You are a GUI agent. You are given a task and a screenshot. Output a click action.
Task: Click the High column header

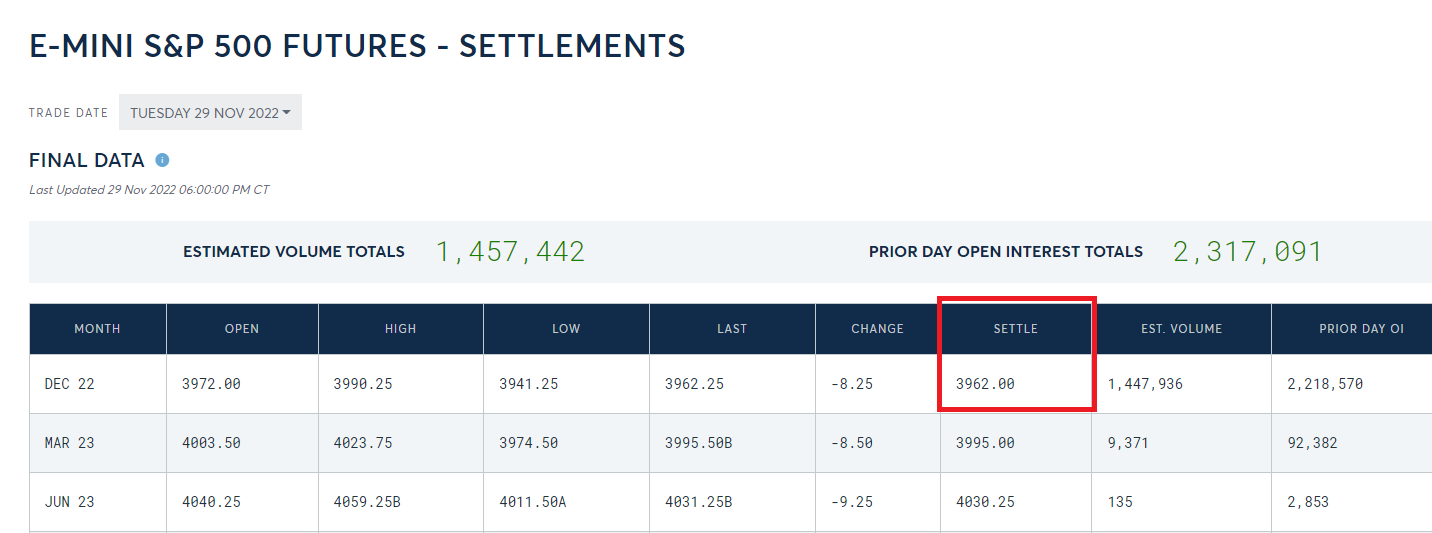tap(400, 329)
